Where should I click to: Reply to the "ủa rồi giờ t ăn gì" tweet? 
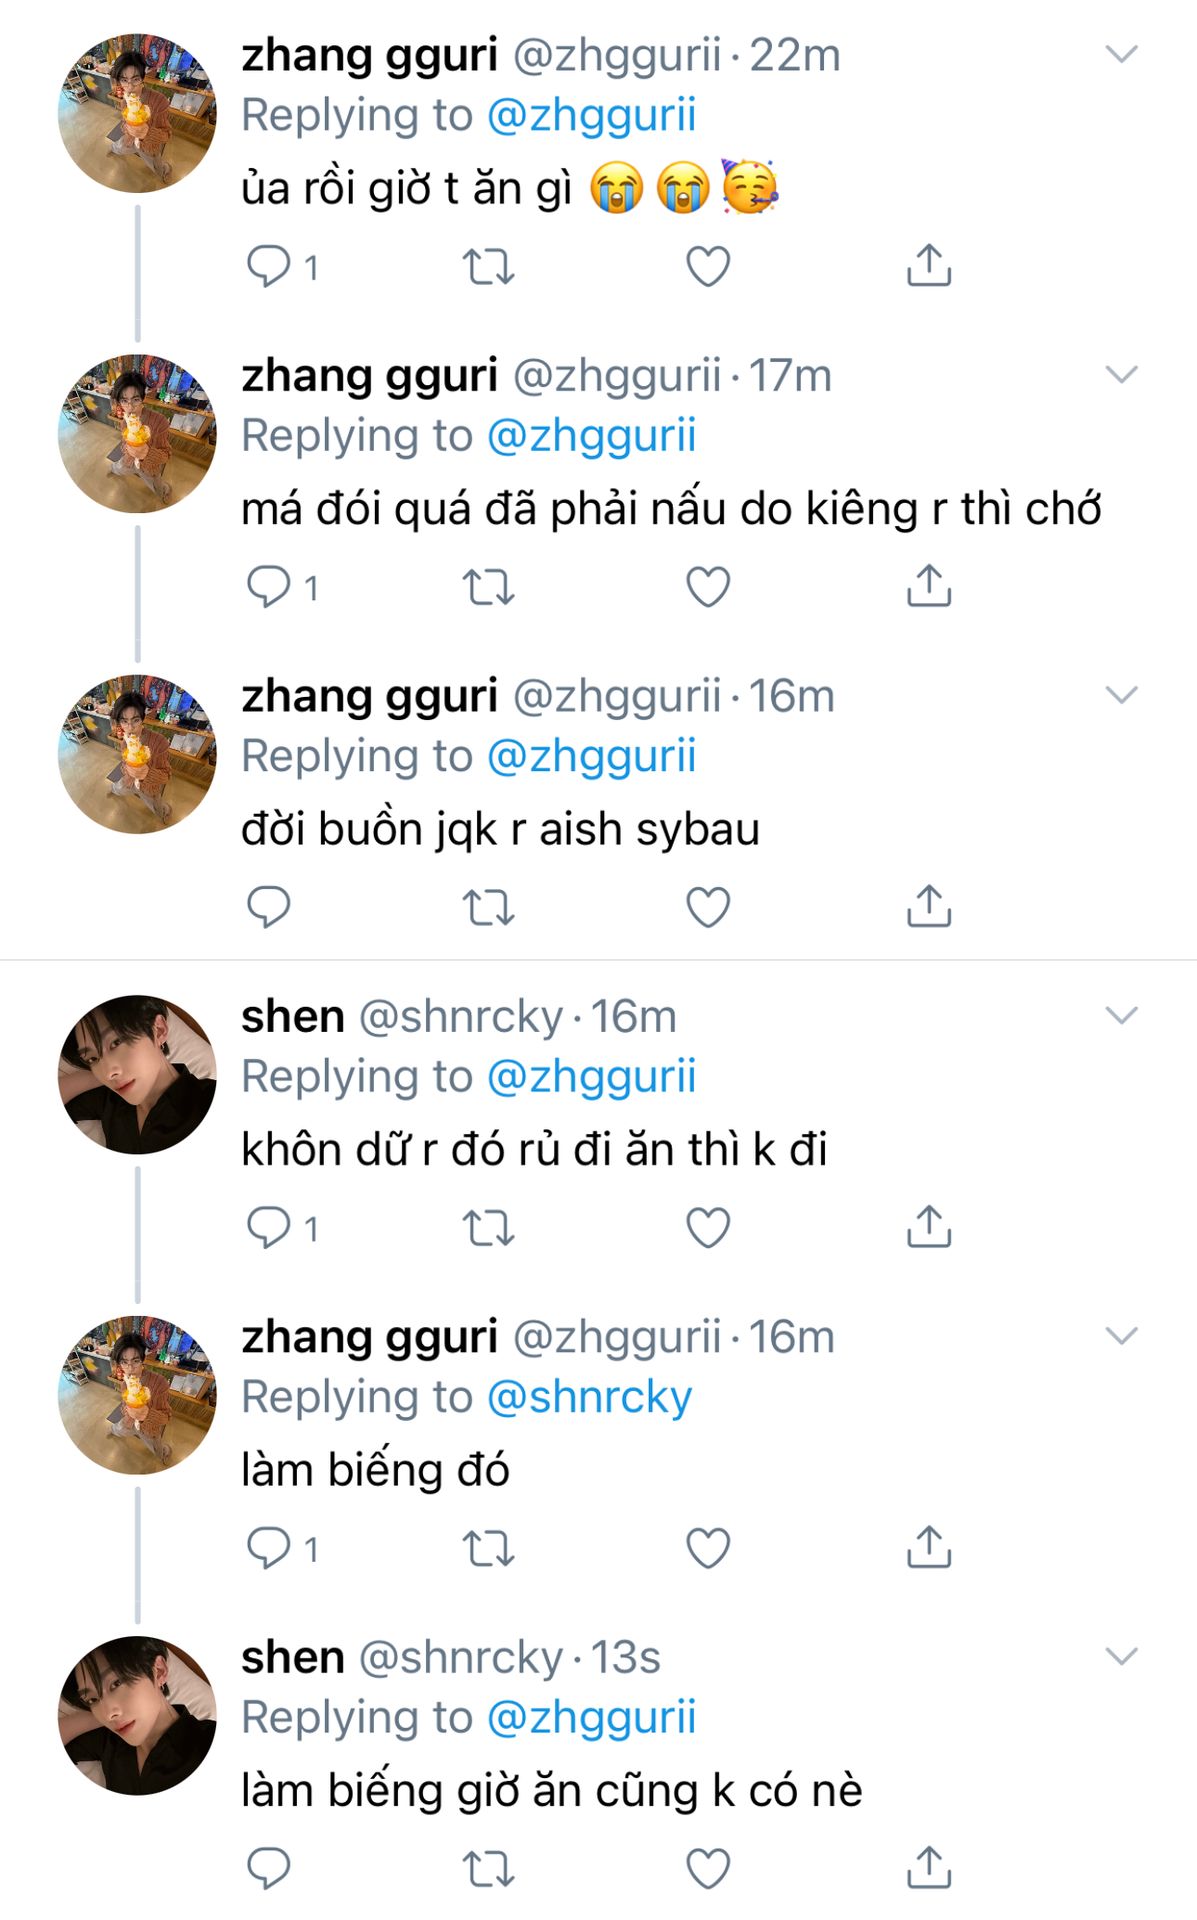point(268,266)
